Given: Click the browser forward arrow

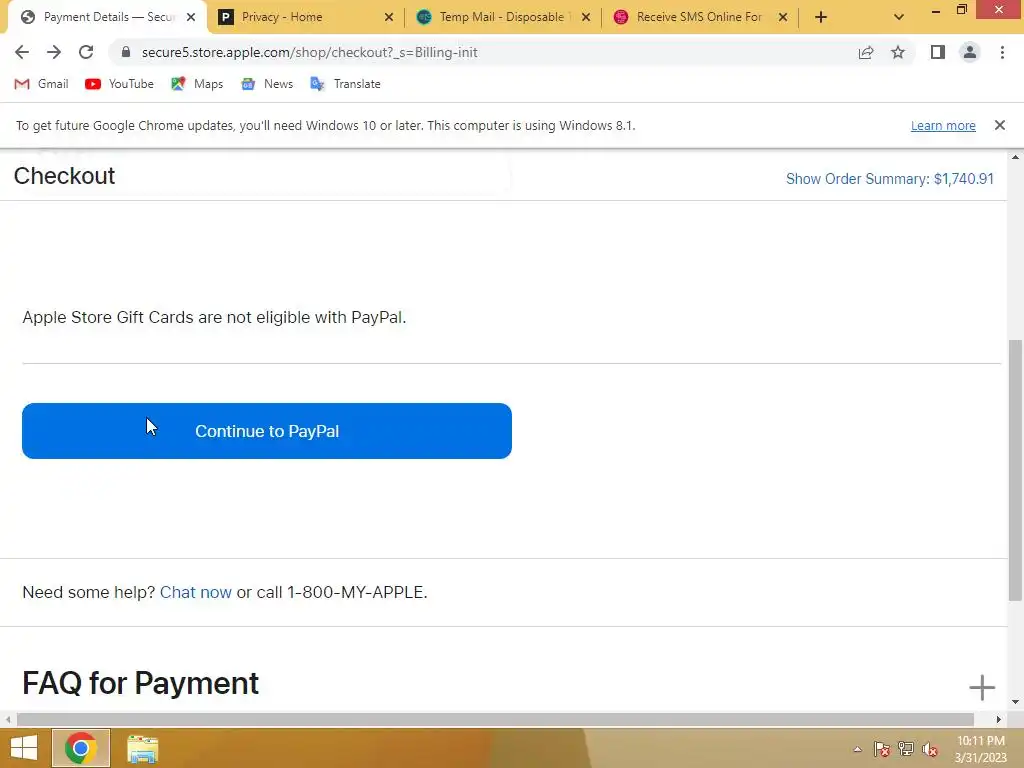Looking at the screenshot, I should pos(54,52).
